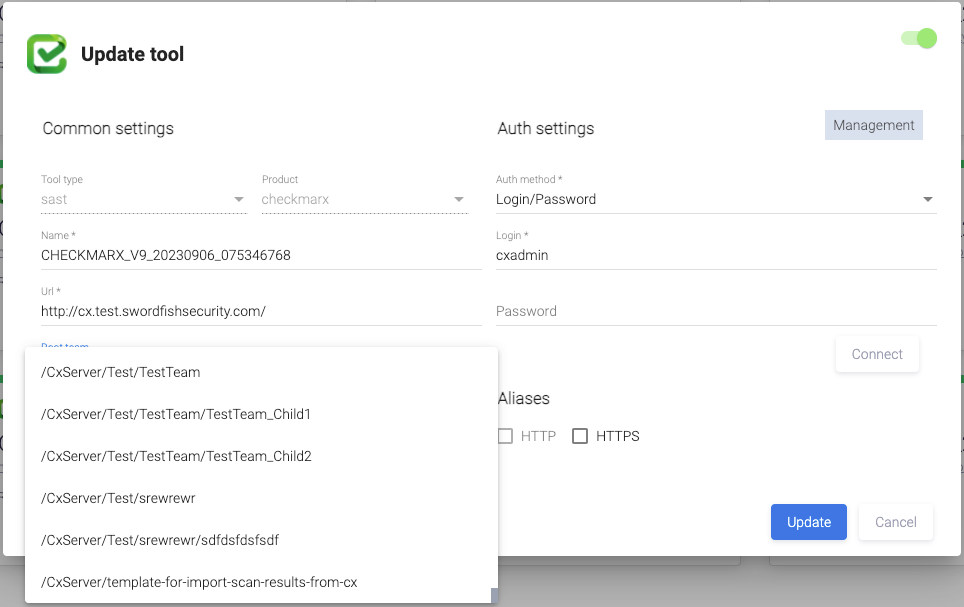Focus the Login field containing cxadmin
This screenshot has width=964, height=607.
tap(716, 255)
